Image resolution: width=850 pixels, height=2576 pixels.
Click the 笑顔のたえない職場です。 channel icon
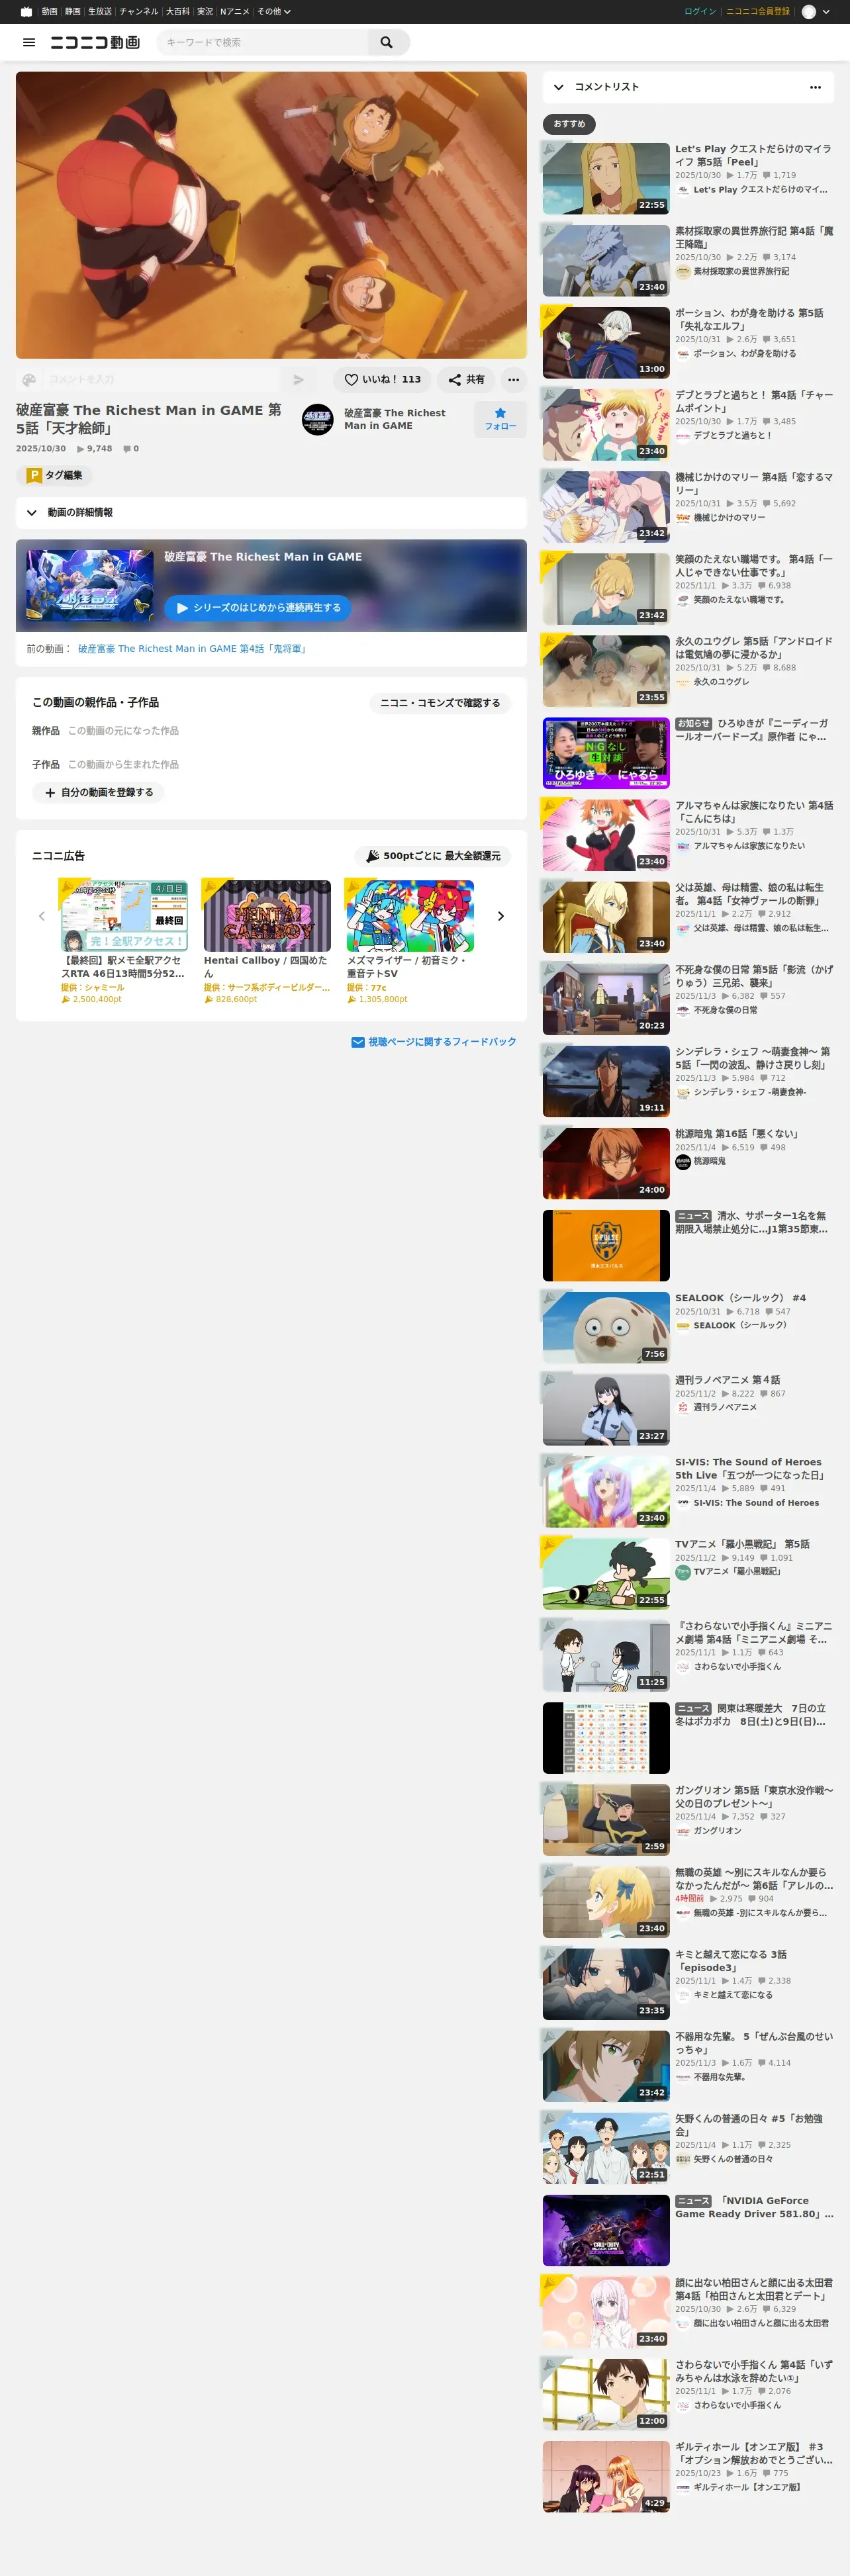point(683,600)
